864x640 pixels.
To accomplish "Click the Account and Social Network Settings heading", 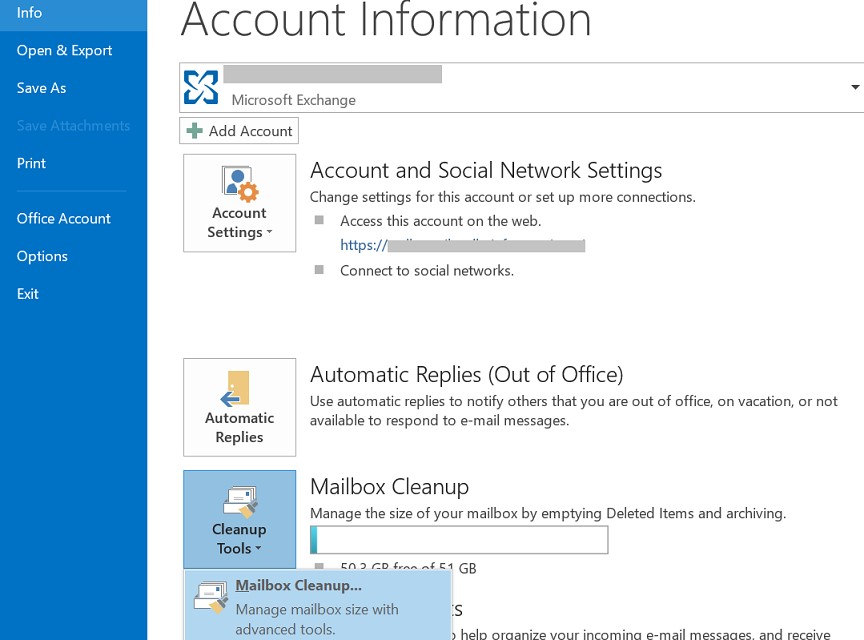I will click(x=486, y=170).
